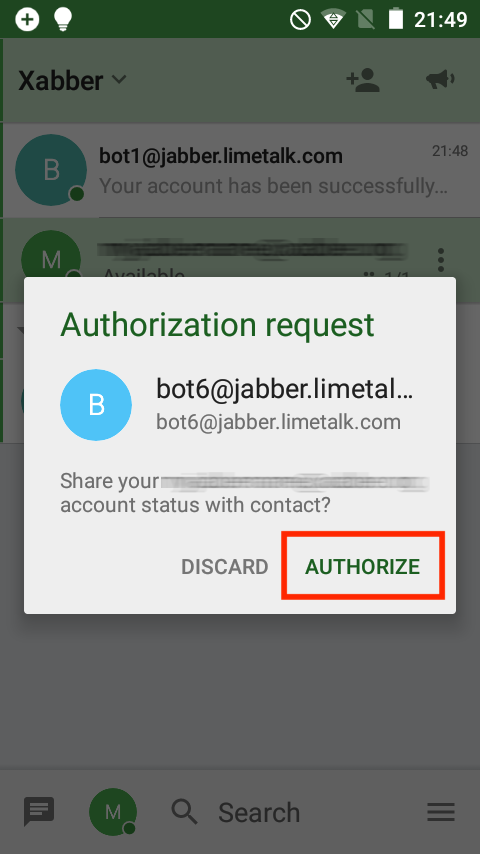Open the chats icon in bottom bar
The image size is (480, 854).
[x=39, y=812]
